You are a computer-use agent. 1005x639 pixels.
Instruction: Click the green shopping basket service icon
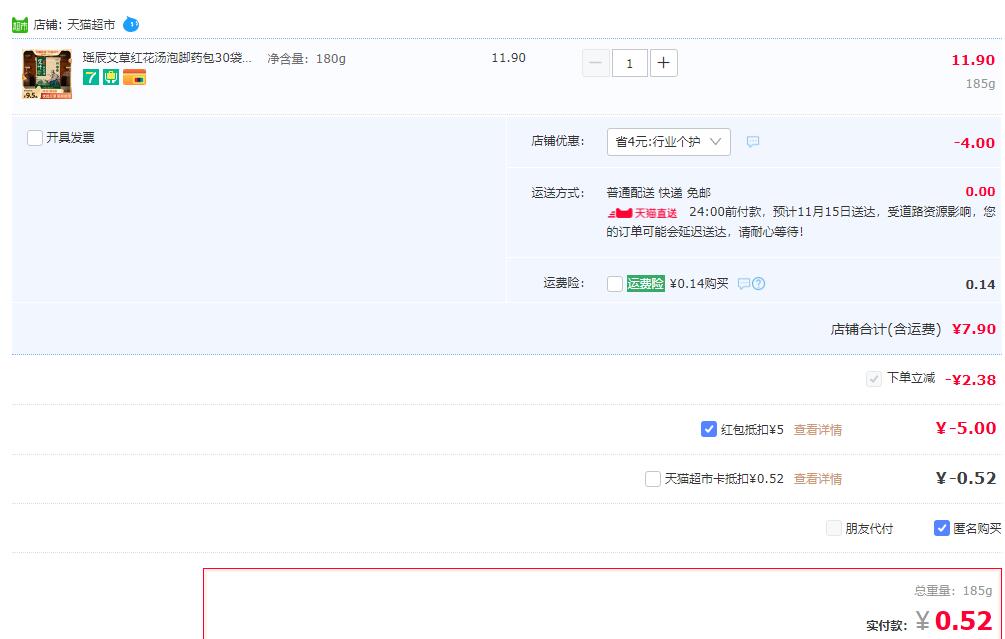(x=111, y=77)
